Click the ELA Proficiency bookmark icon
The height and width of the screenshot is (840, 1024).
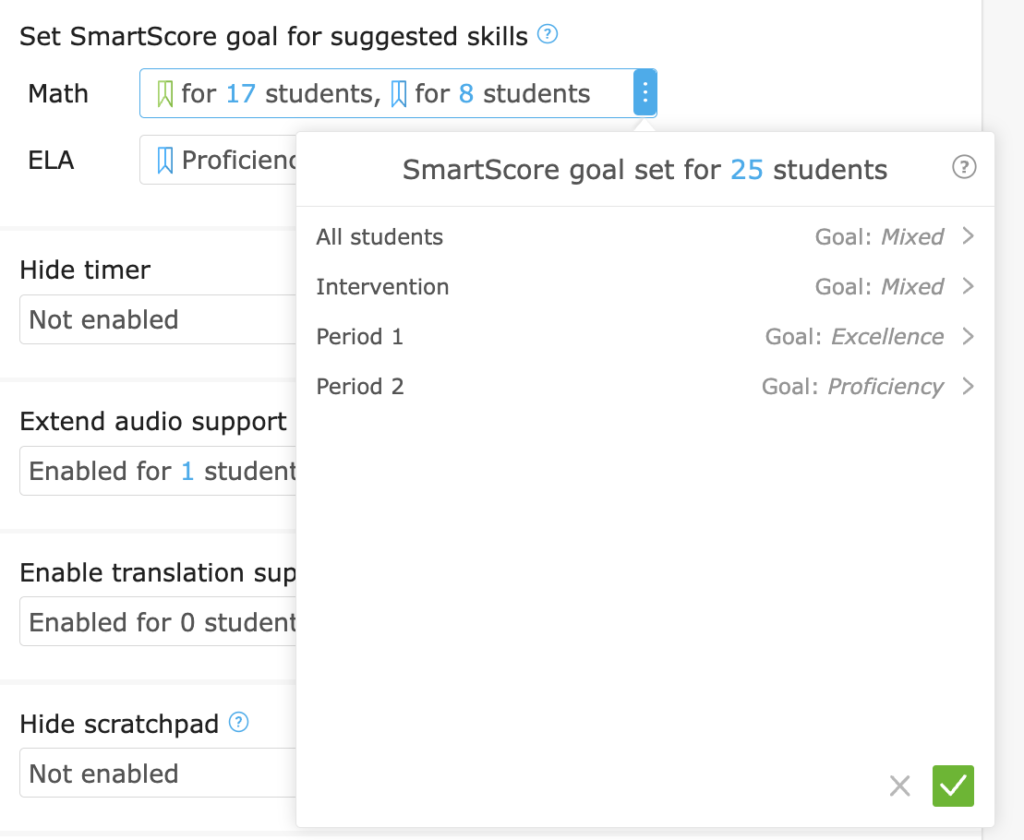tap(166, 160)
